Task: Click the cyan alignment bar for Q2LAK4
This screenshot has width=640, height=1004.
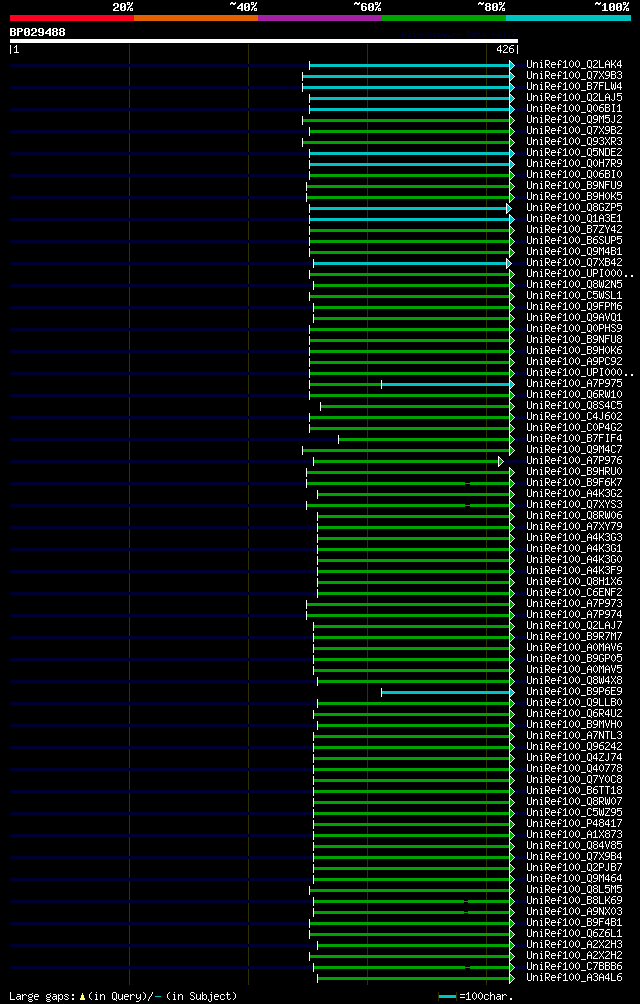Action: (x=410, y=65)
